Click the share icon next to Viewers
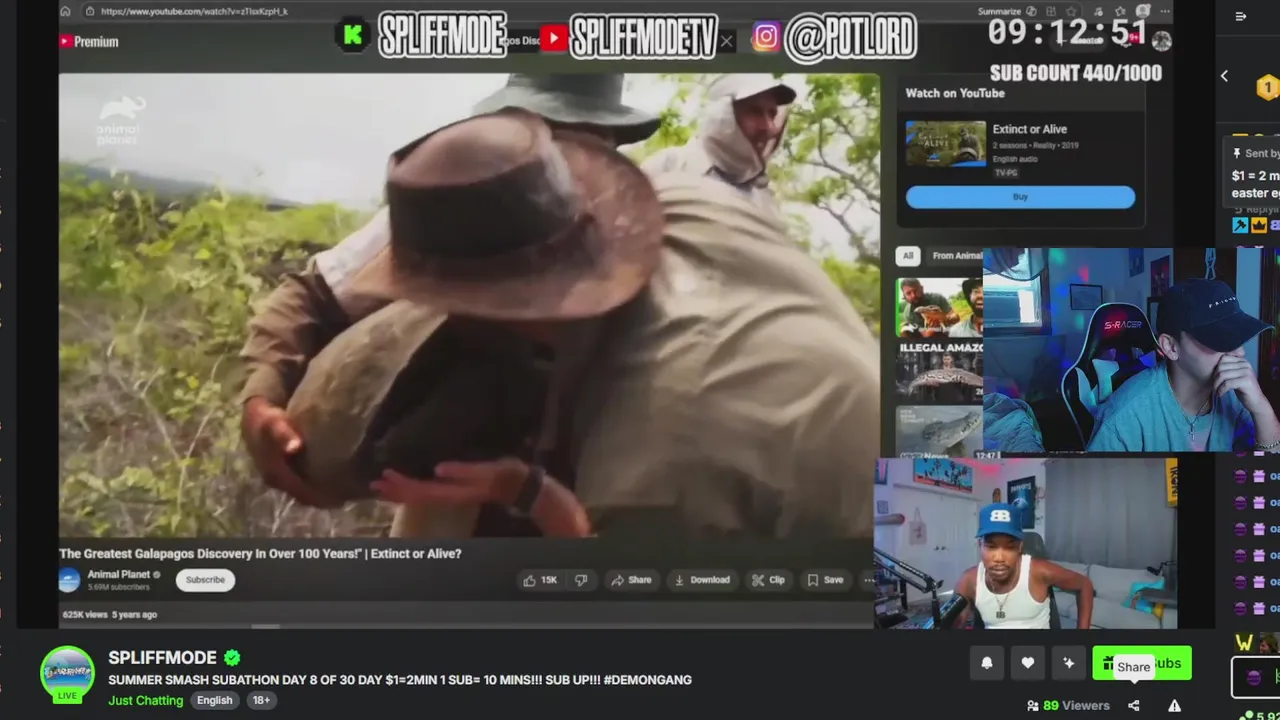Screen dimensions: 1280x720 [x=1133, y=705]
